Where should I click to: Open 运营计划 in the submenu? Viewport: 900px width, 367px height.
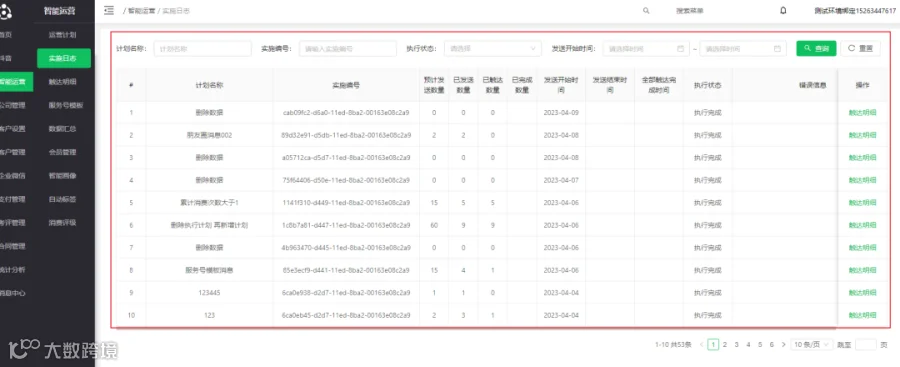62,34
